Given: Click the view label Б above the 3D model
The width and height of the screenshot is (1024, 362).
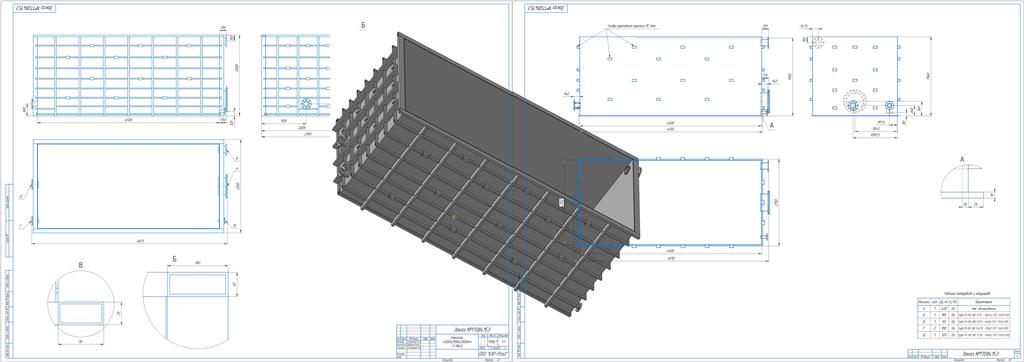Looking at the screenshot, I should [362, 25].
